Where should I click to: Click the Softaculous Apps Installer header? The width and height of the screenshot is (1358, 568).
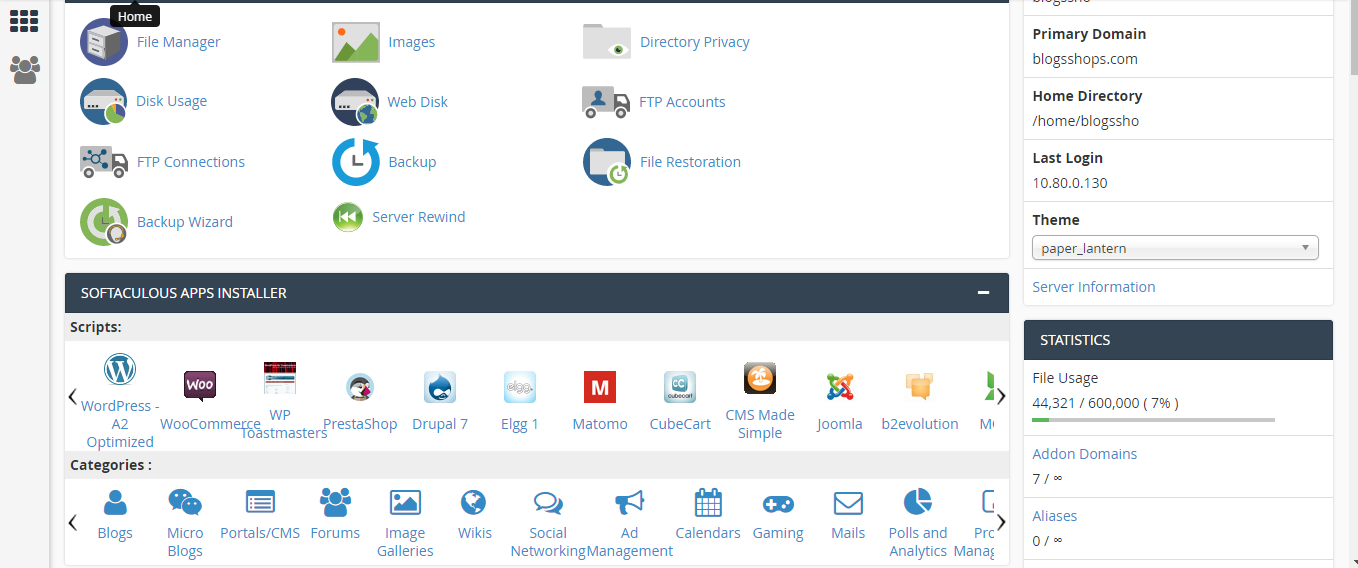click(537, 293)
